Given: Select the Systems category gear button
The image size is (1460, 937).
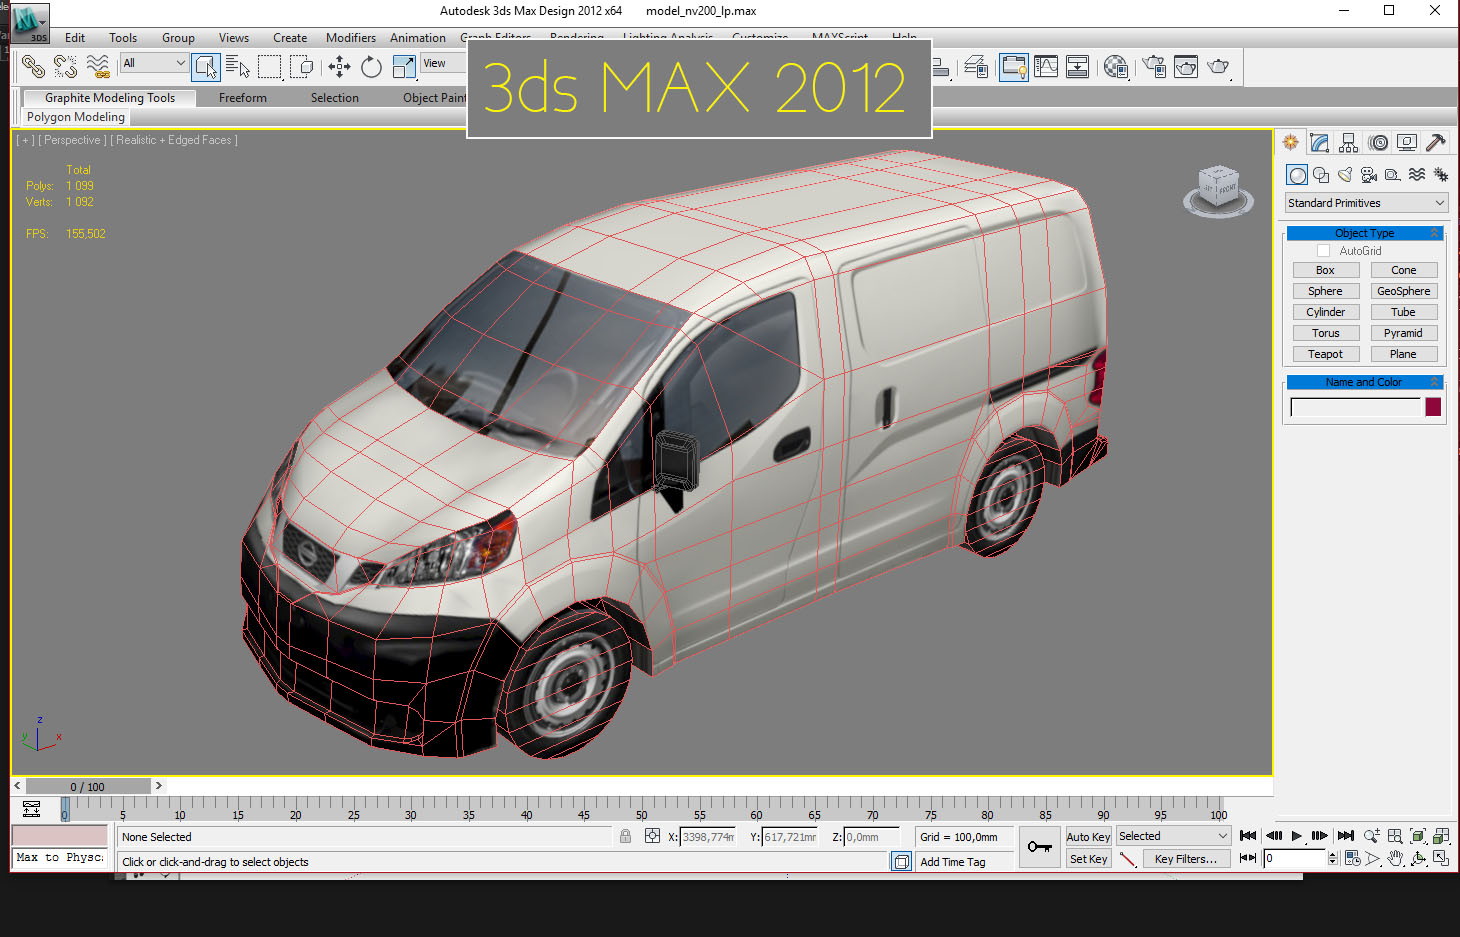Looking at the screenshot, I should pyautogui.click(x=1441, y=175).
